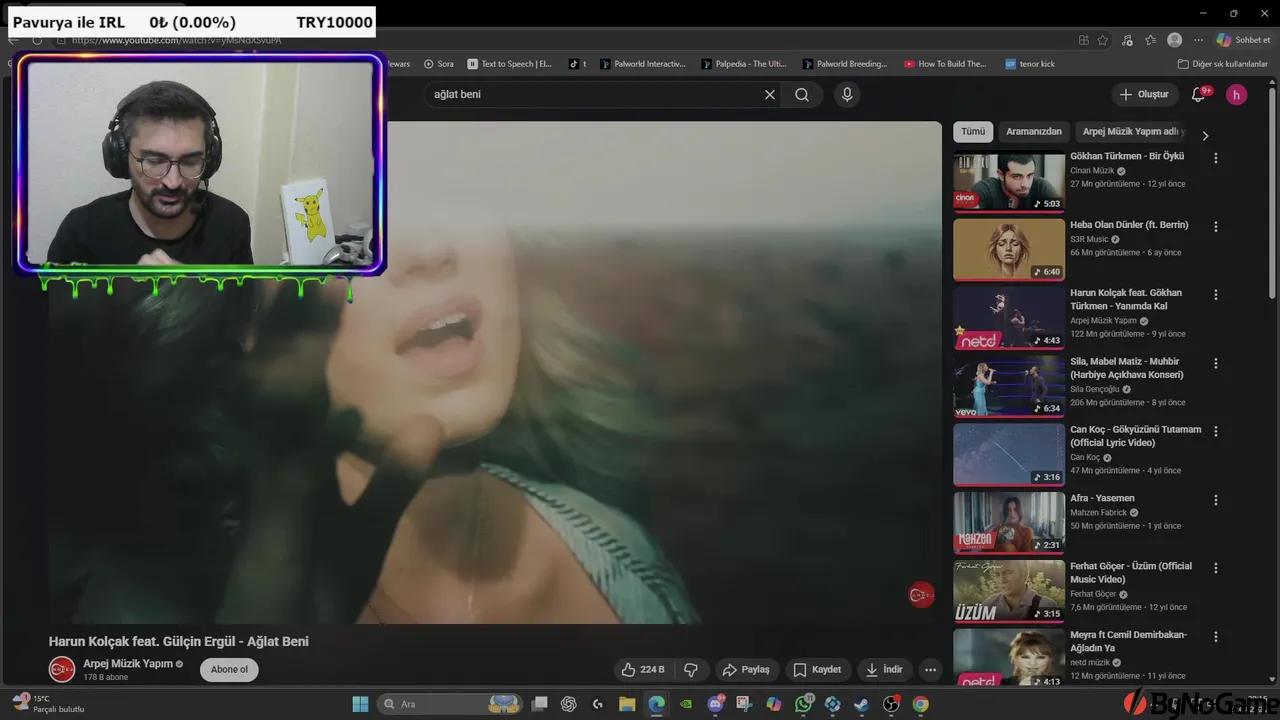Open the account avatar menu 'h'
Image resolution: width=1280 pixels, height=720 pixels.
tap(1237, 95)
